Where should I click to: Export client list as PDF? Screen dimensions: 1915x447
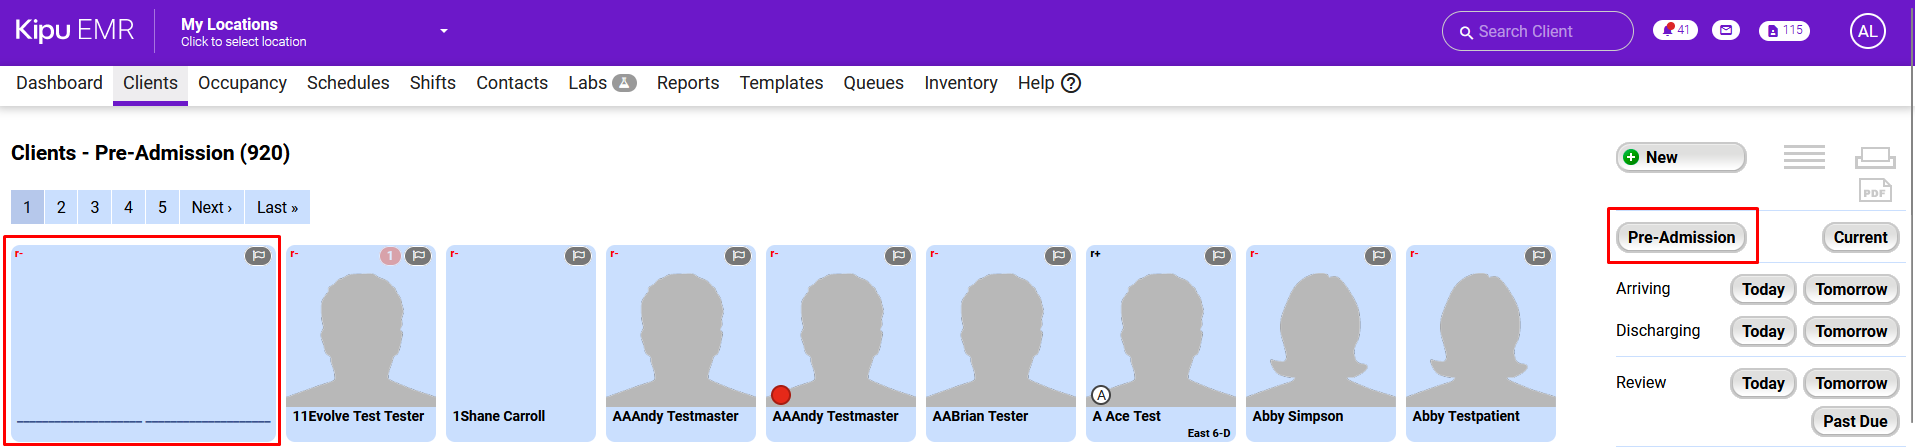1875,190
